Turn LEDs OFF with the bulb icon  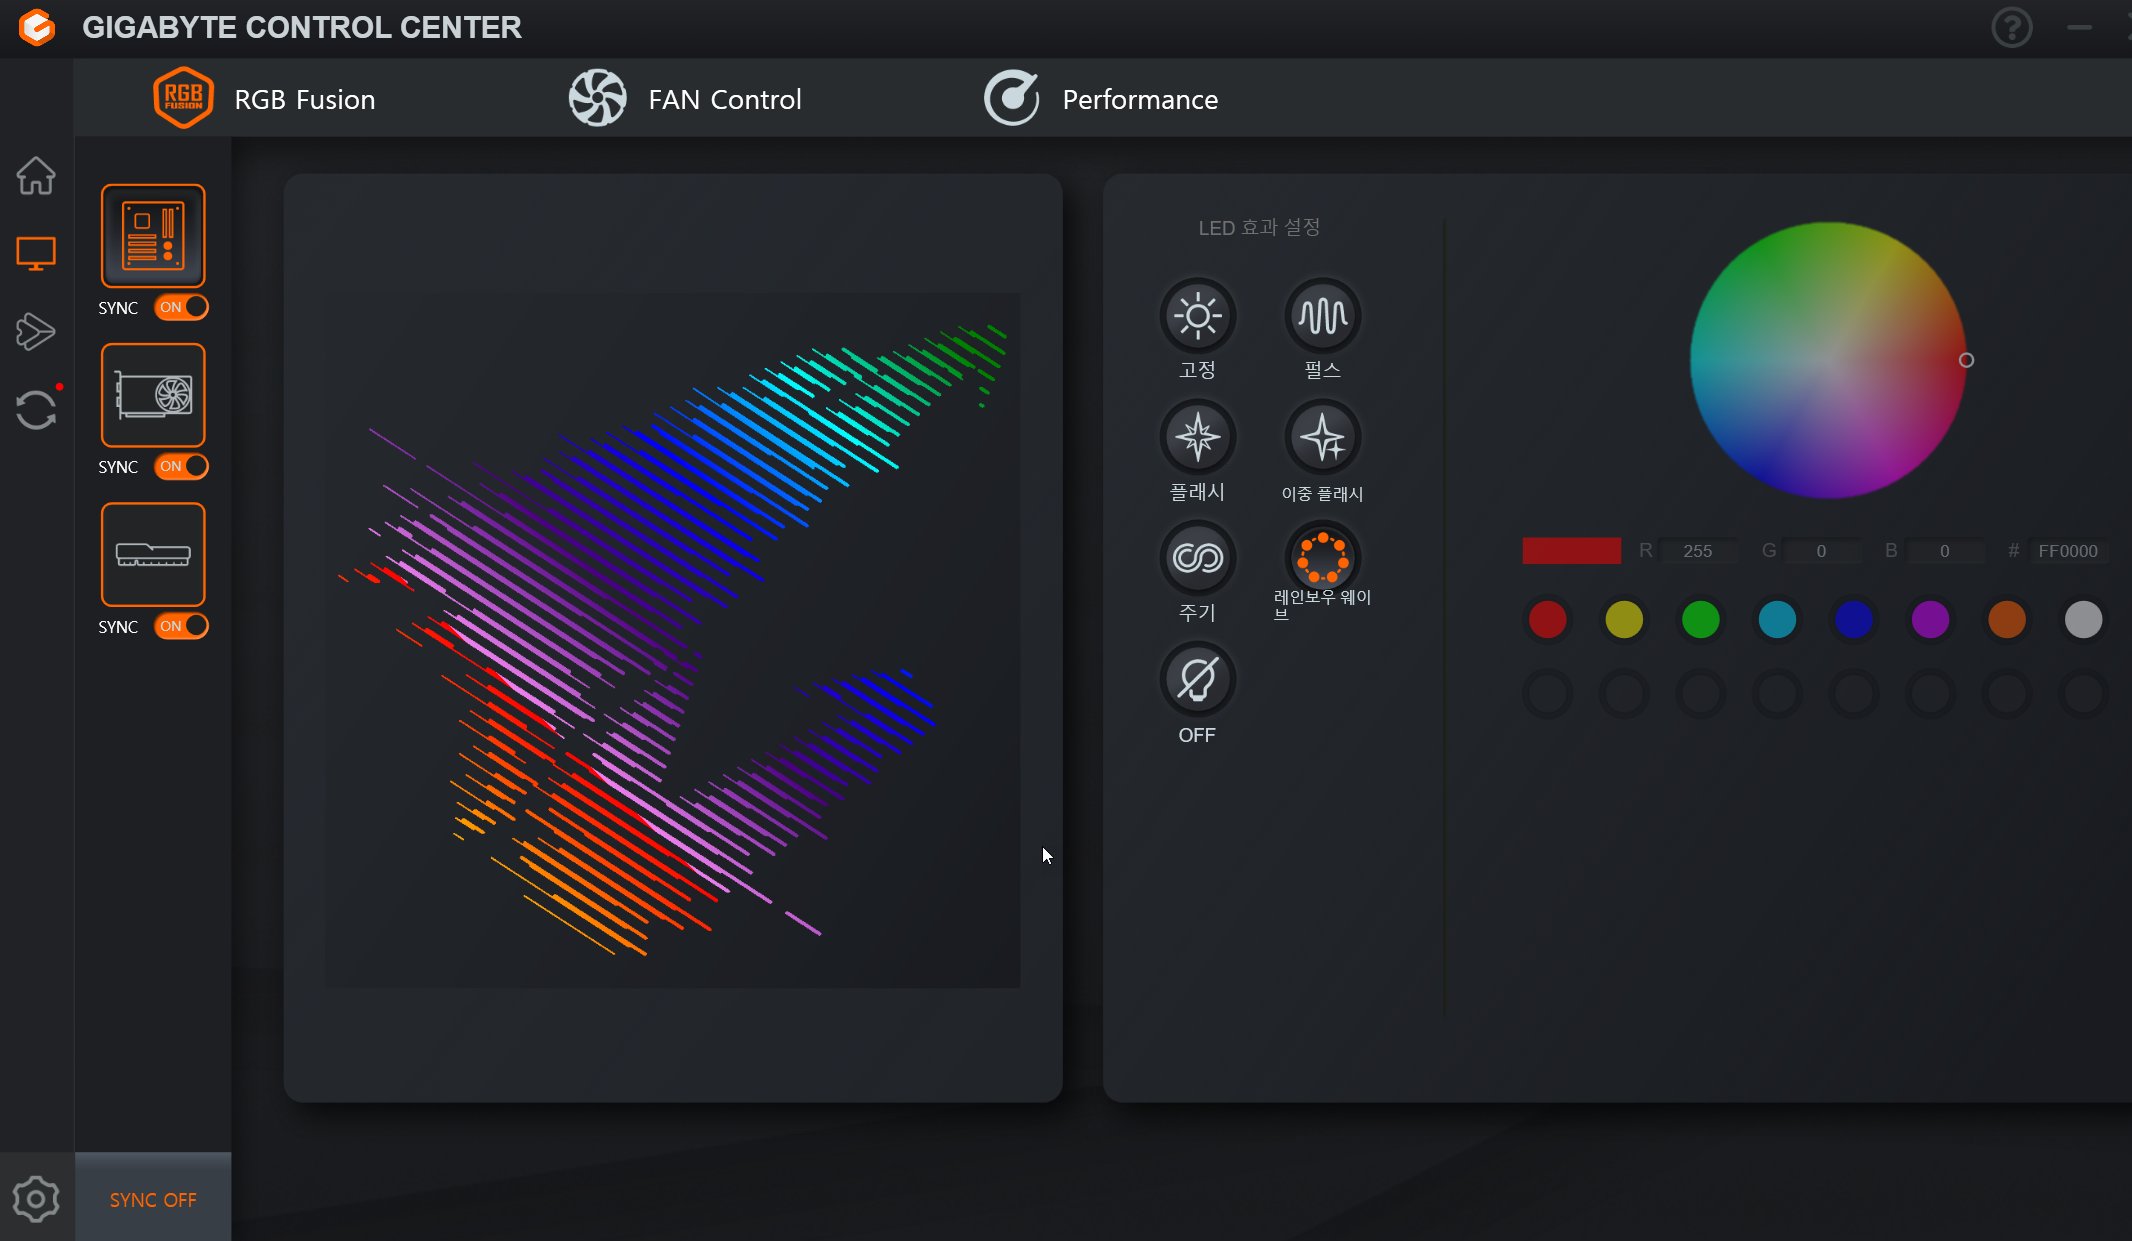tap(1197, 680)
